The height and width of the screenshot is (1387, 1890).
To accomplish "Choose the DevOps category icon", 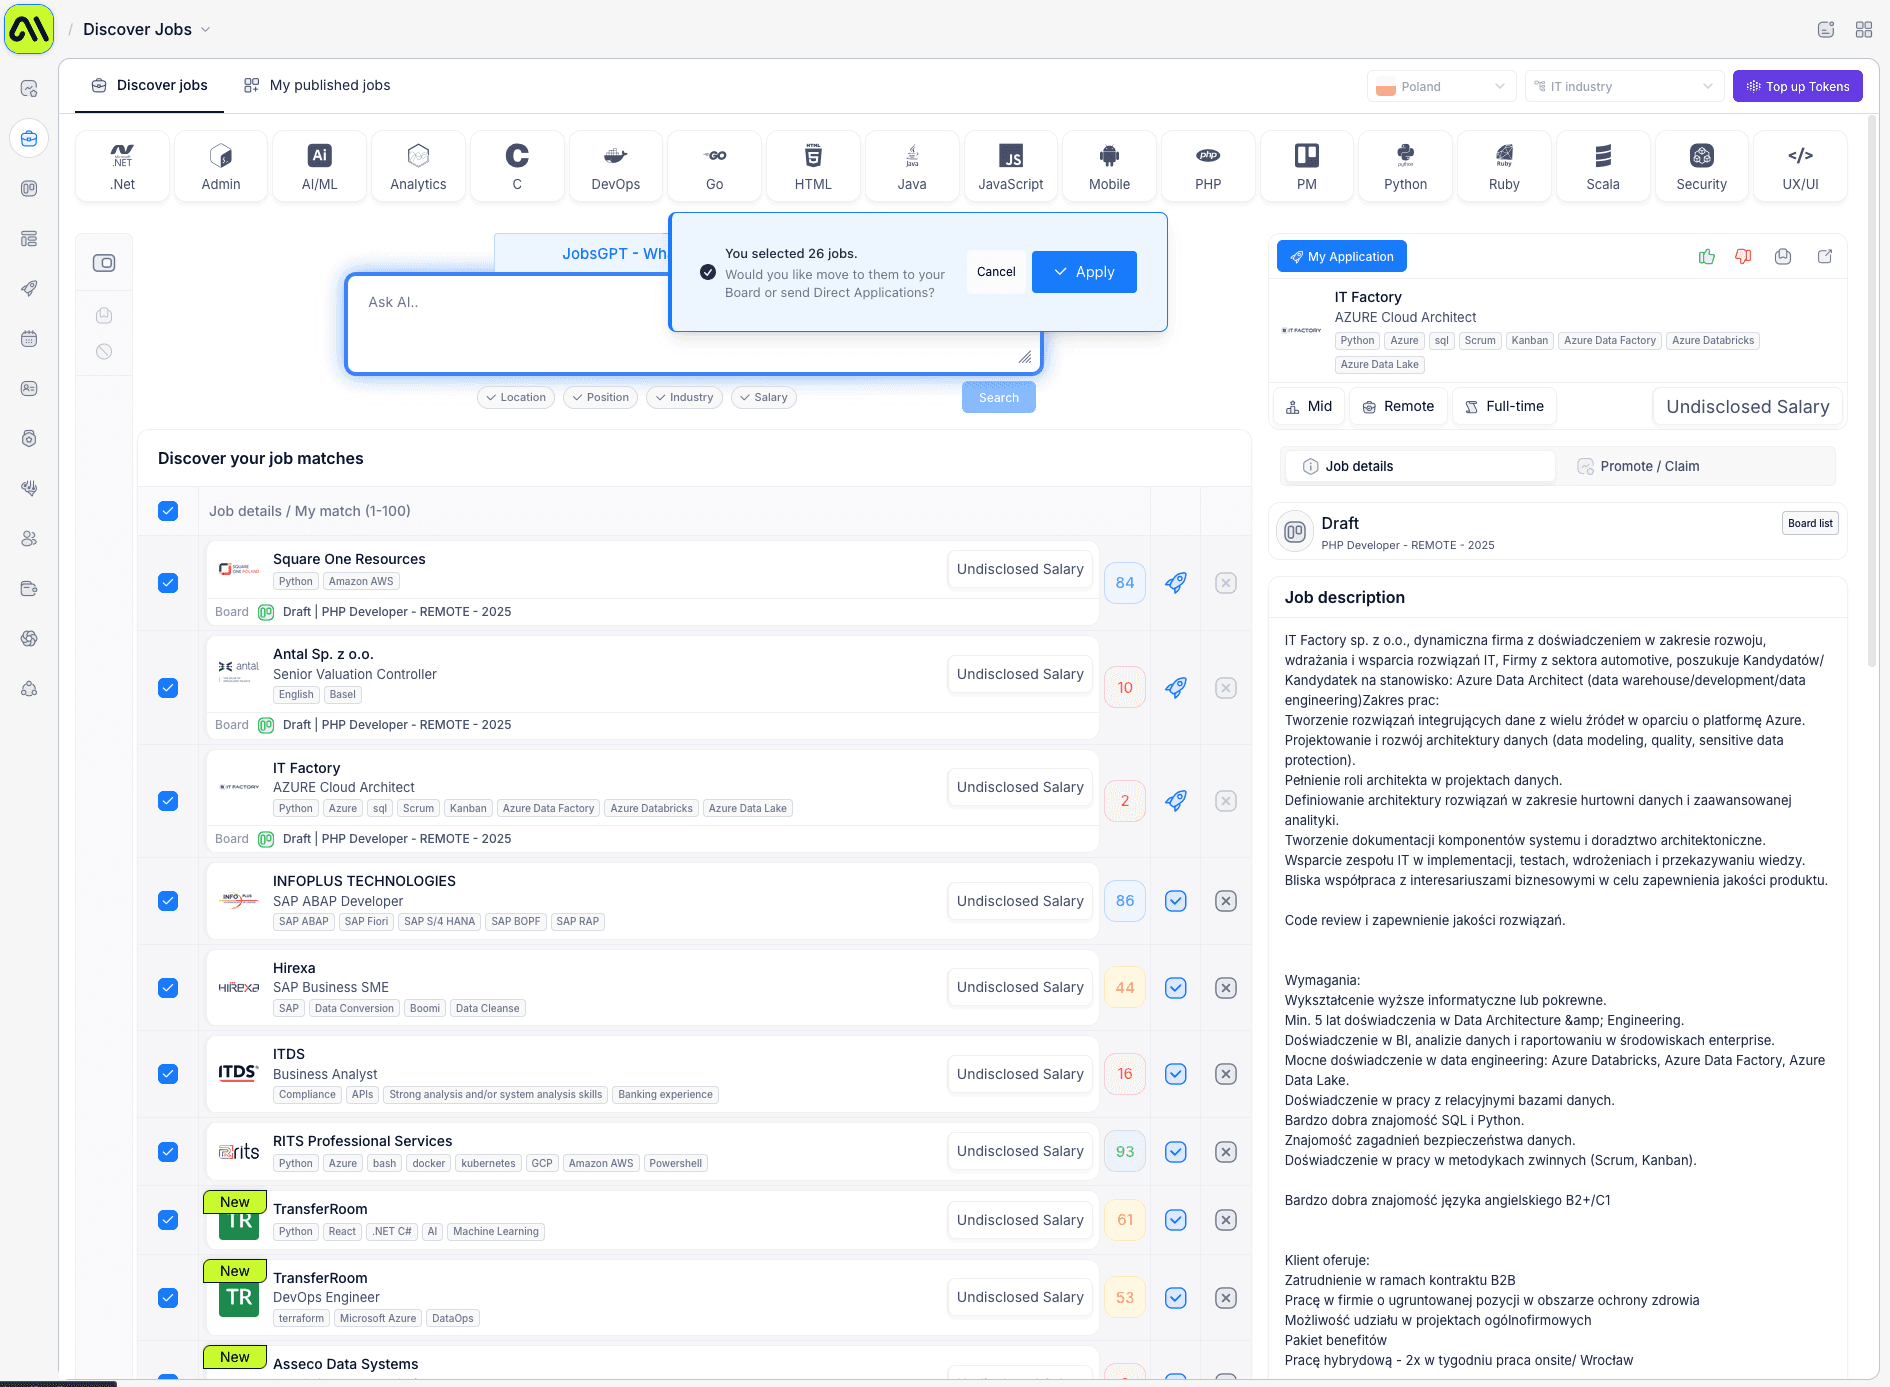I will point(615,167).
